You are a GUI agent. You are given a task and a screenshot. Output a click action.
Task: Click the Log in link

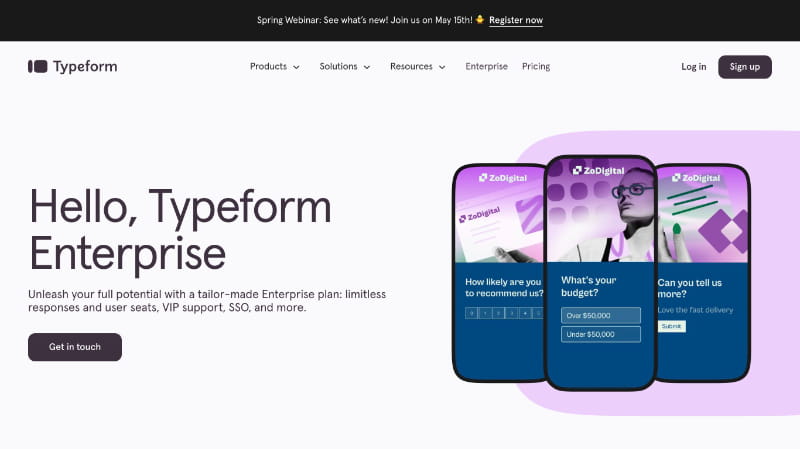pos(693,67)
